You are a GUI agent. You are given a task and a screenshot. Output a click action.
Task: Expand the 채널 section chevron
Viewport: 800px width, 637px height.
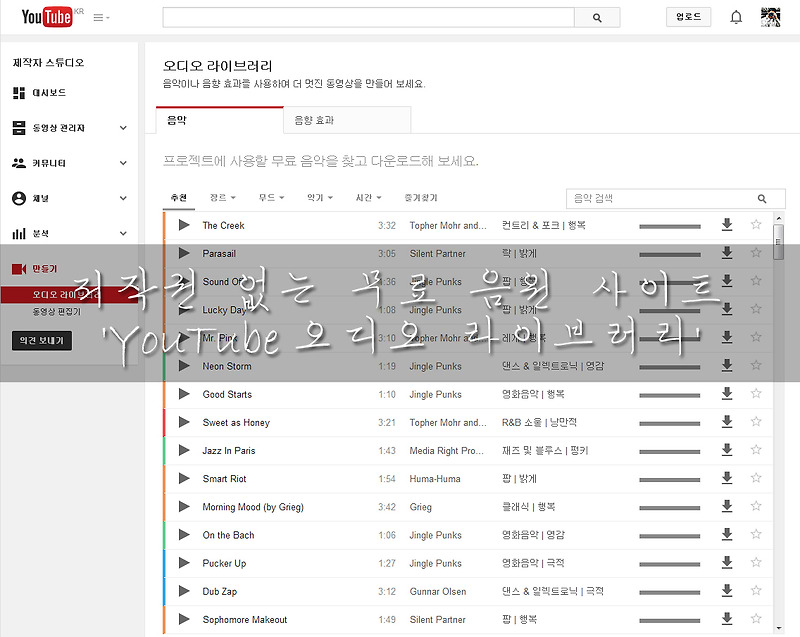pos(123,198)
